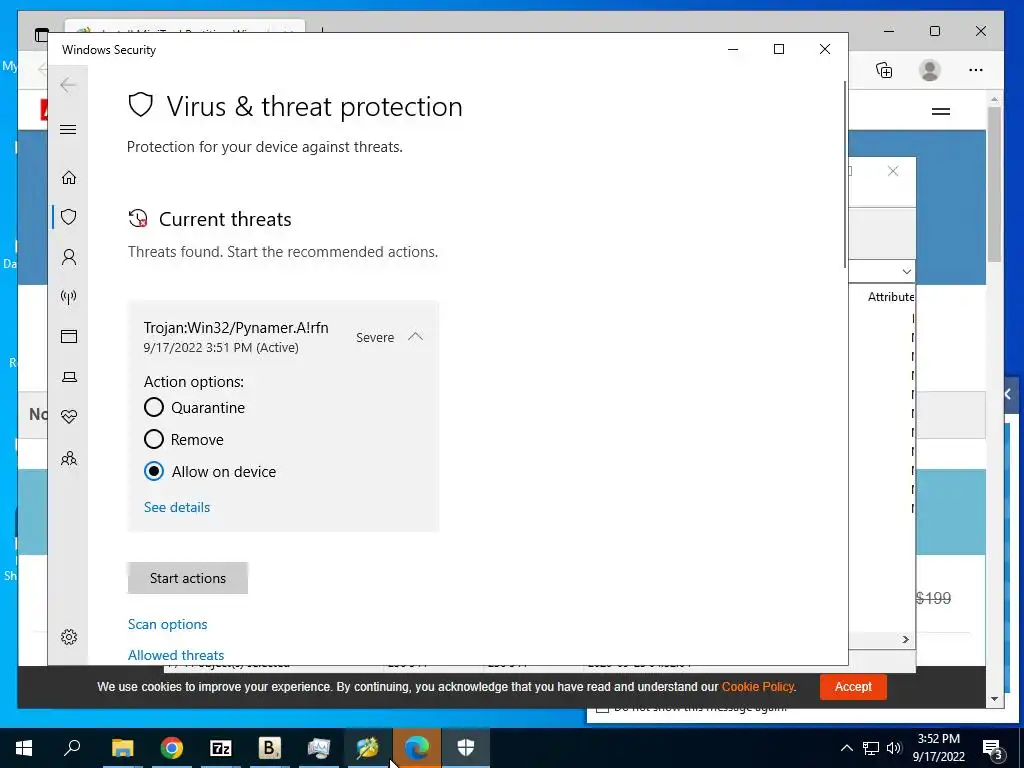The height and width of the screenshot is (768, 1024).
Task: Open Family options in sidebar
Action: (69, 458)
